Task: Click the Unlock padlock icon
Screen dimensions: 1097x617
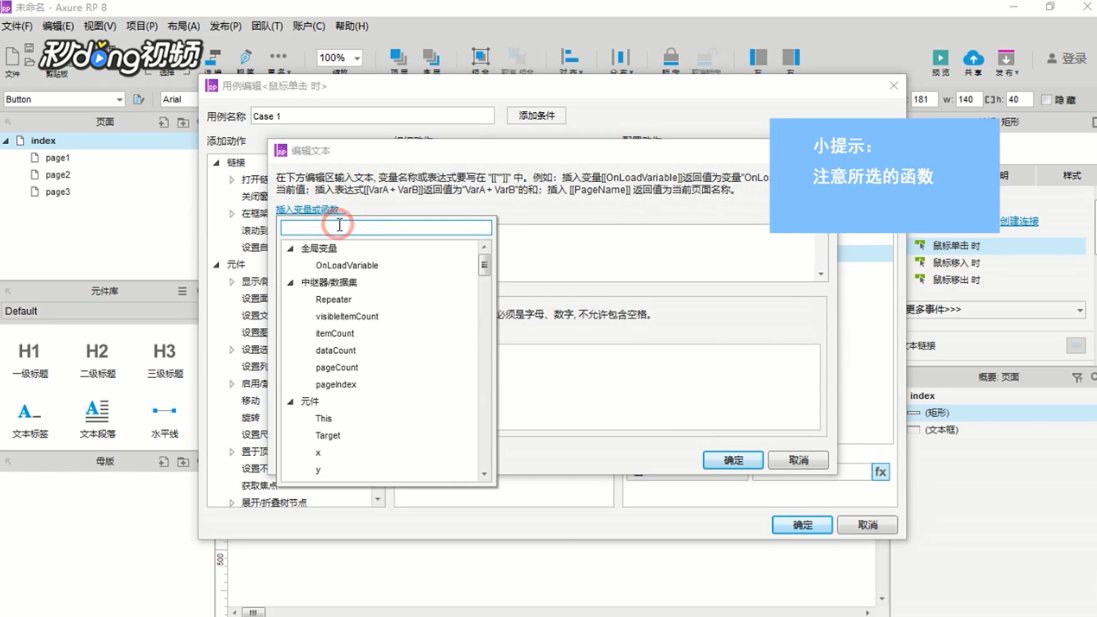Action: pos(706,57)
